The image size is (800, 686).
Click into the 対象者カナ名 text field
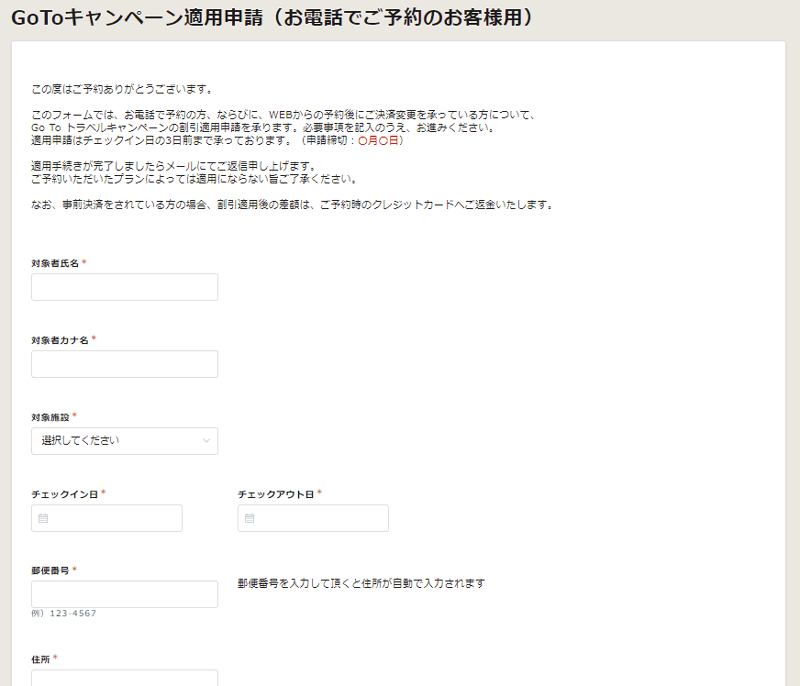(x=124, y=364)
